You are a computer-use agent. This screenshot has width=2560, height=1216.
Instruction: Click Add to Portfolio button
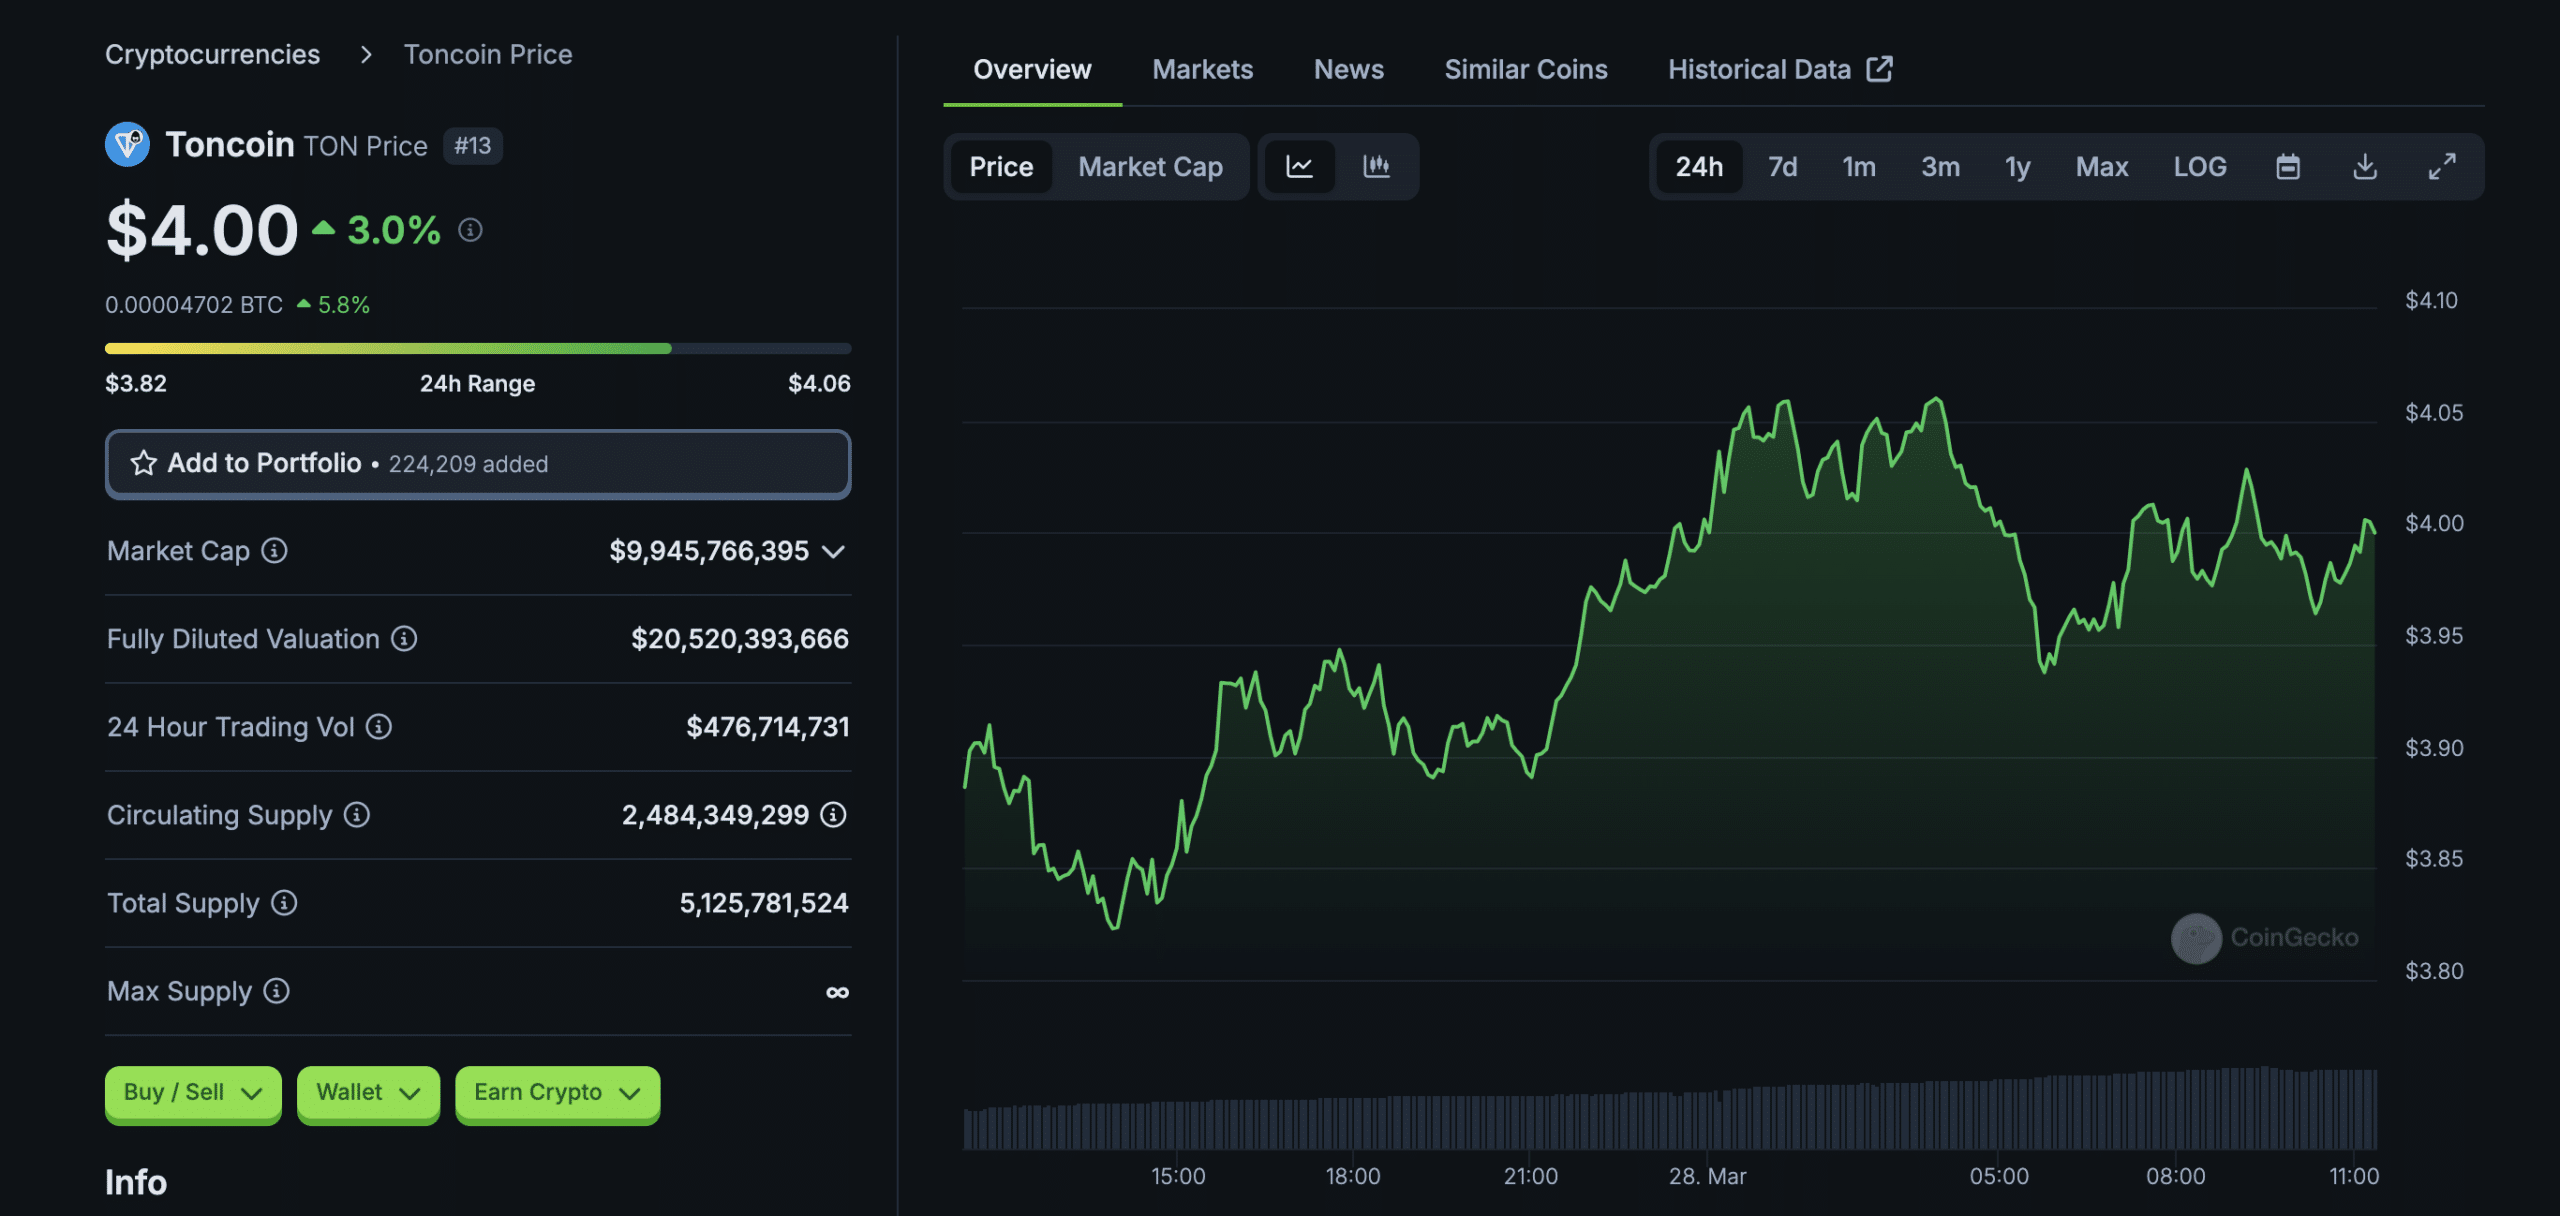[478, 464]
